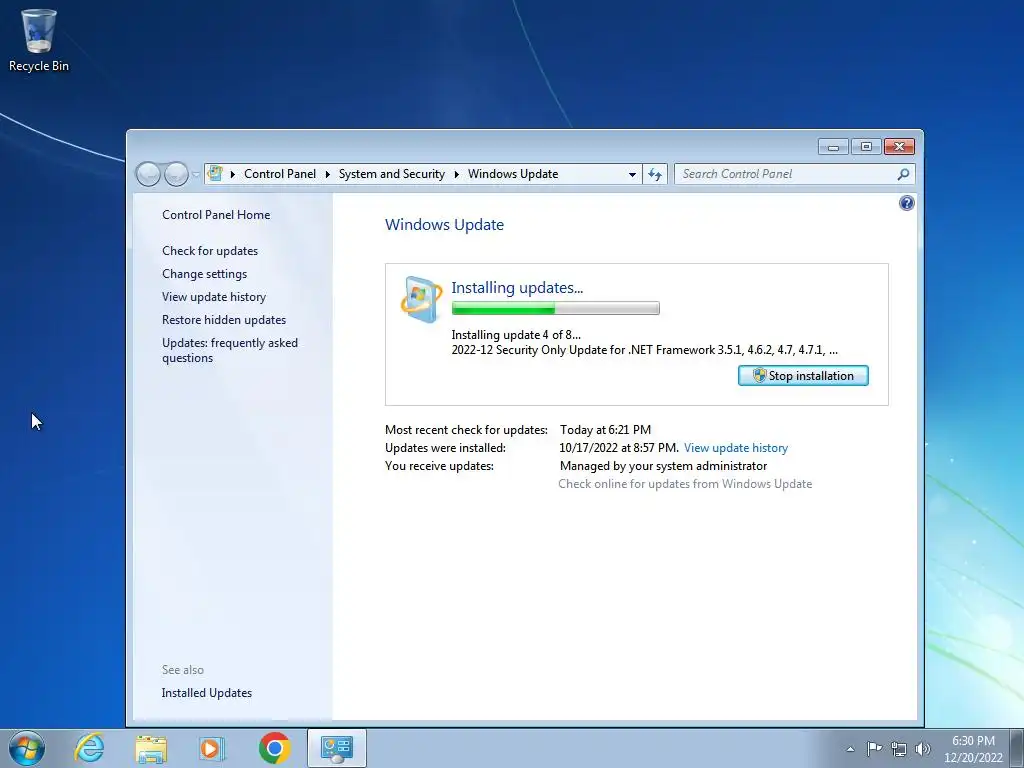
Task: Launch Windows Media Player from taskbar
Action: [x=212, y=748]
